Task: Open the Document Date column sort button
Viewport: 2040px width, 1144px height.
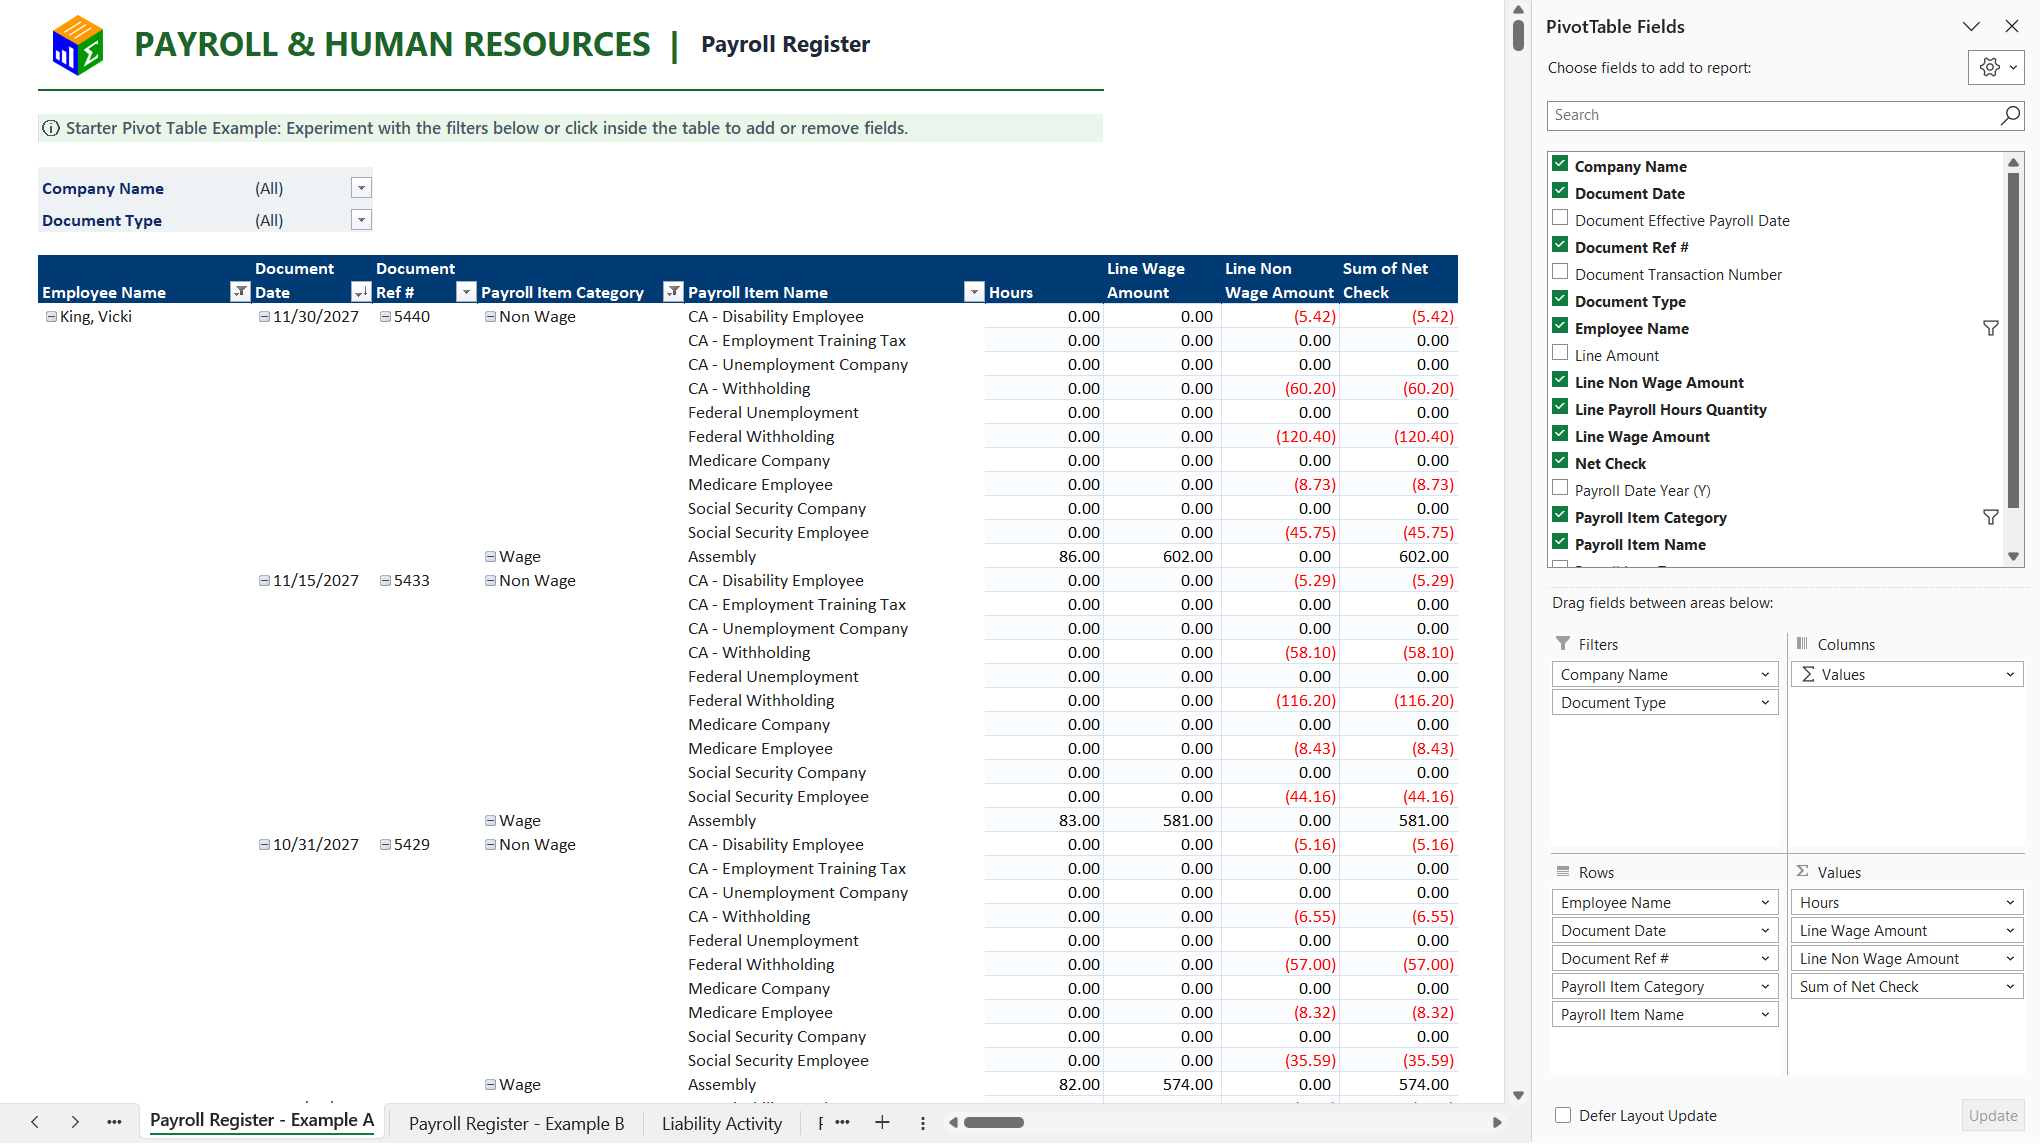Action: (x=361, y=292)
